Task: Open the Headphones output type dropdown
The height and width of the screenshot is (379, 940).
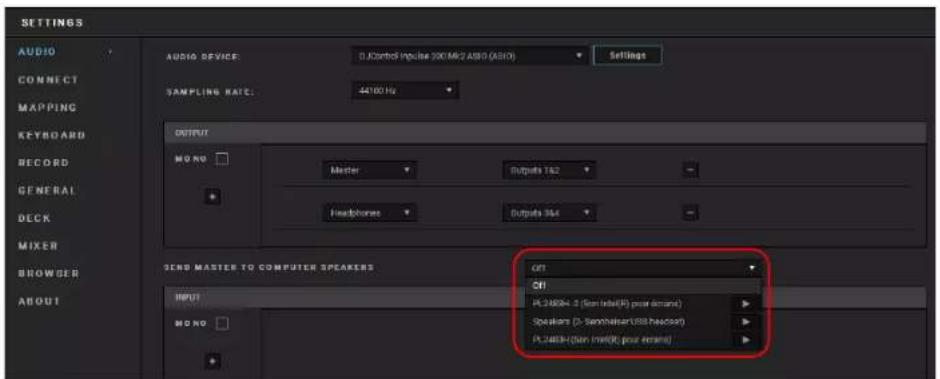Action: tap(369, 213)
